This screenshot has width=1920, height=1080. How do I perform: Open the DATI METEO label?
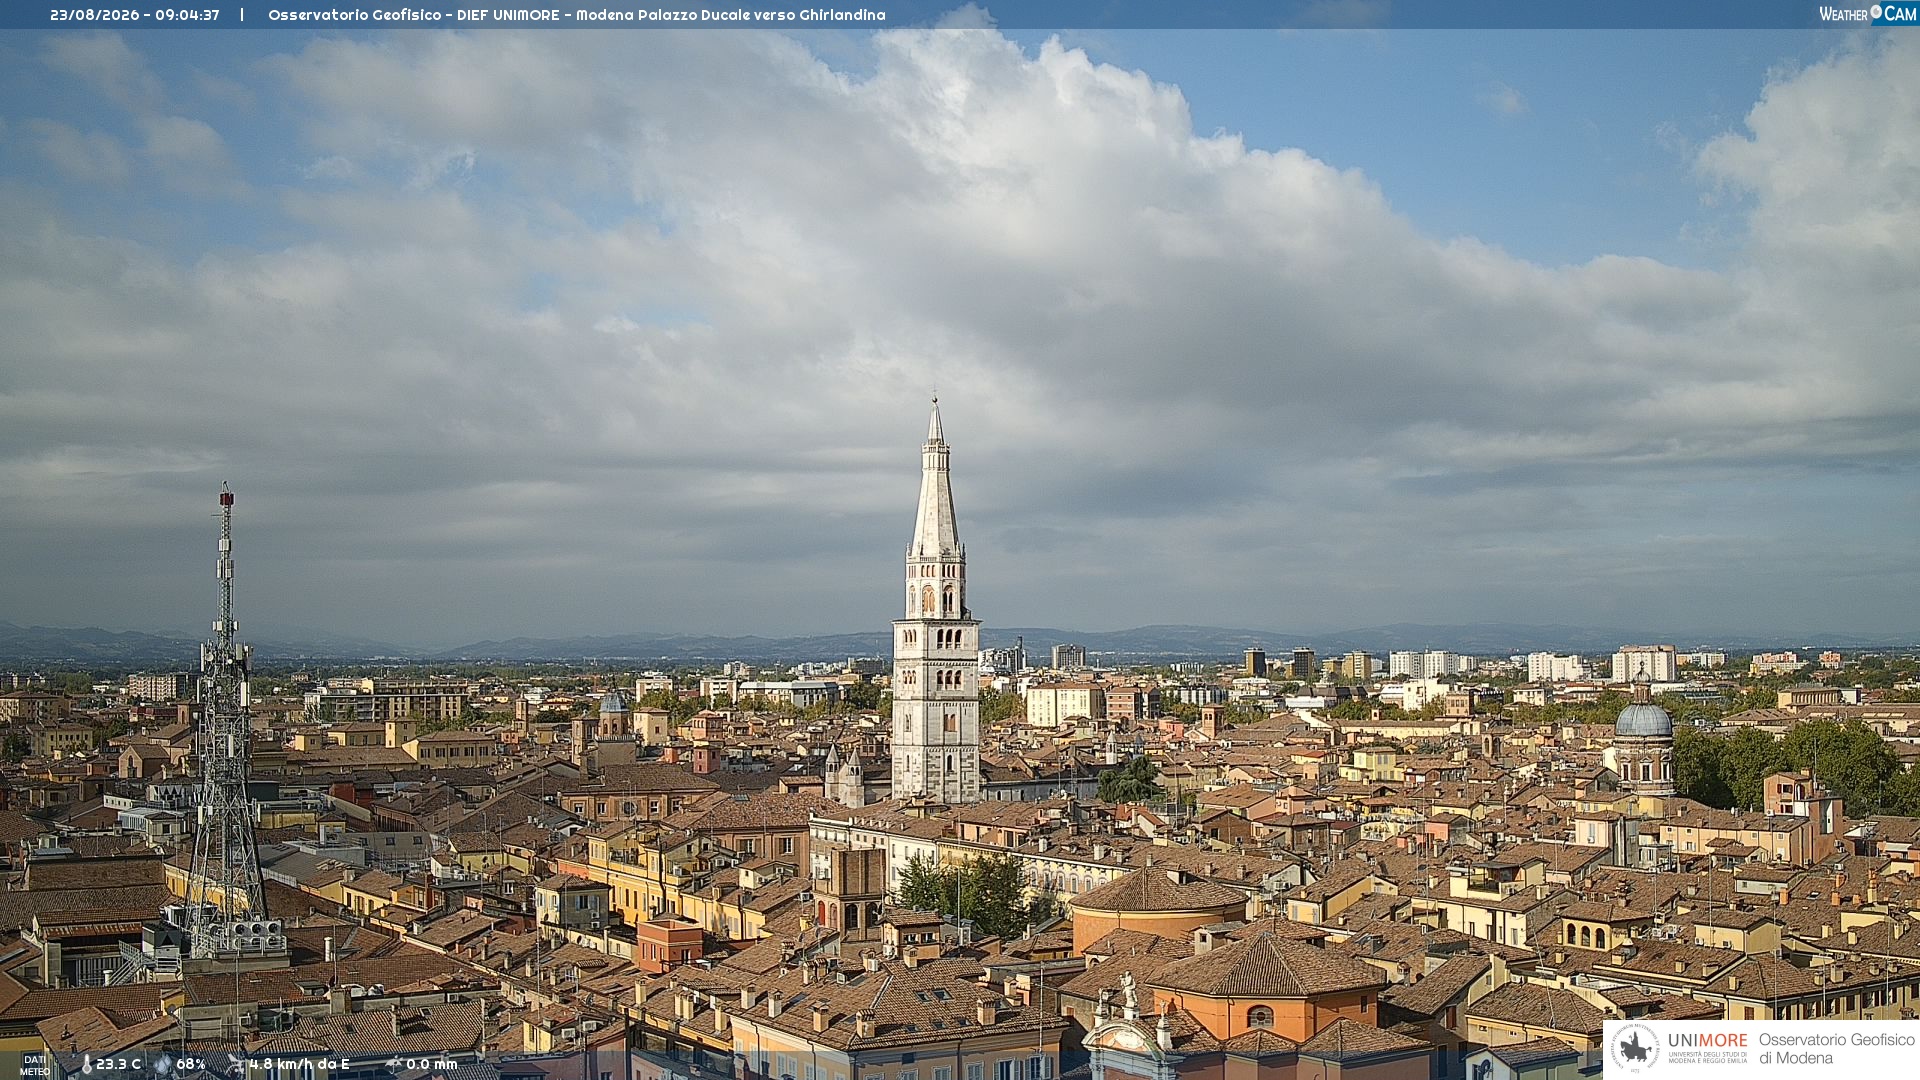tap(35, 1065)
